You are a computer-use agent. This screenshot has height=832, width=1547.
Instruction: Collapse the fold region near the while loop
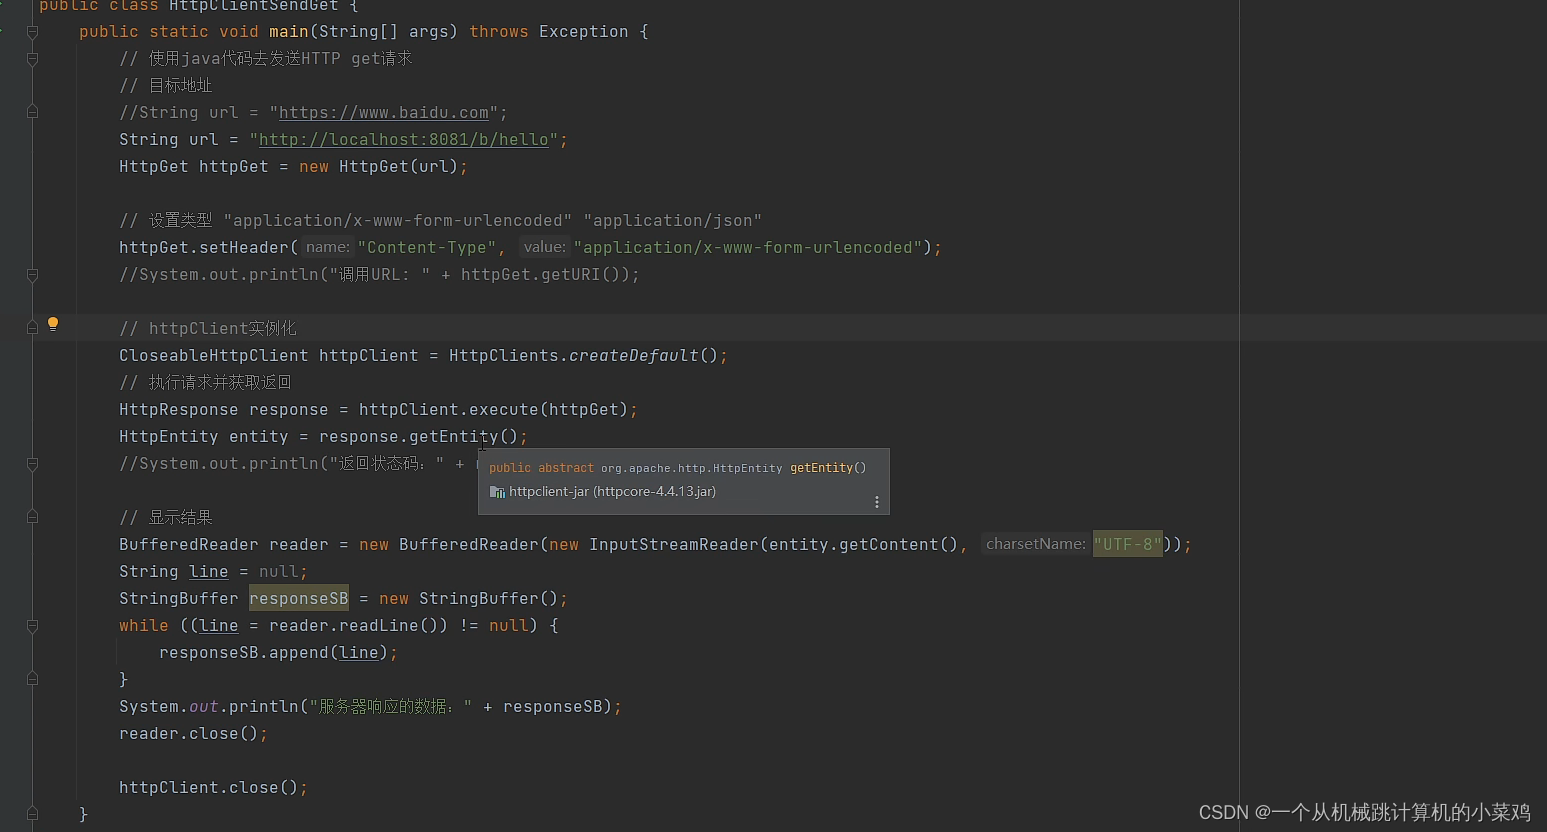point(32,625)
